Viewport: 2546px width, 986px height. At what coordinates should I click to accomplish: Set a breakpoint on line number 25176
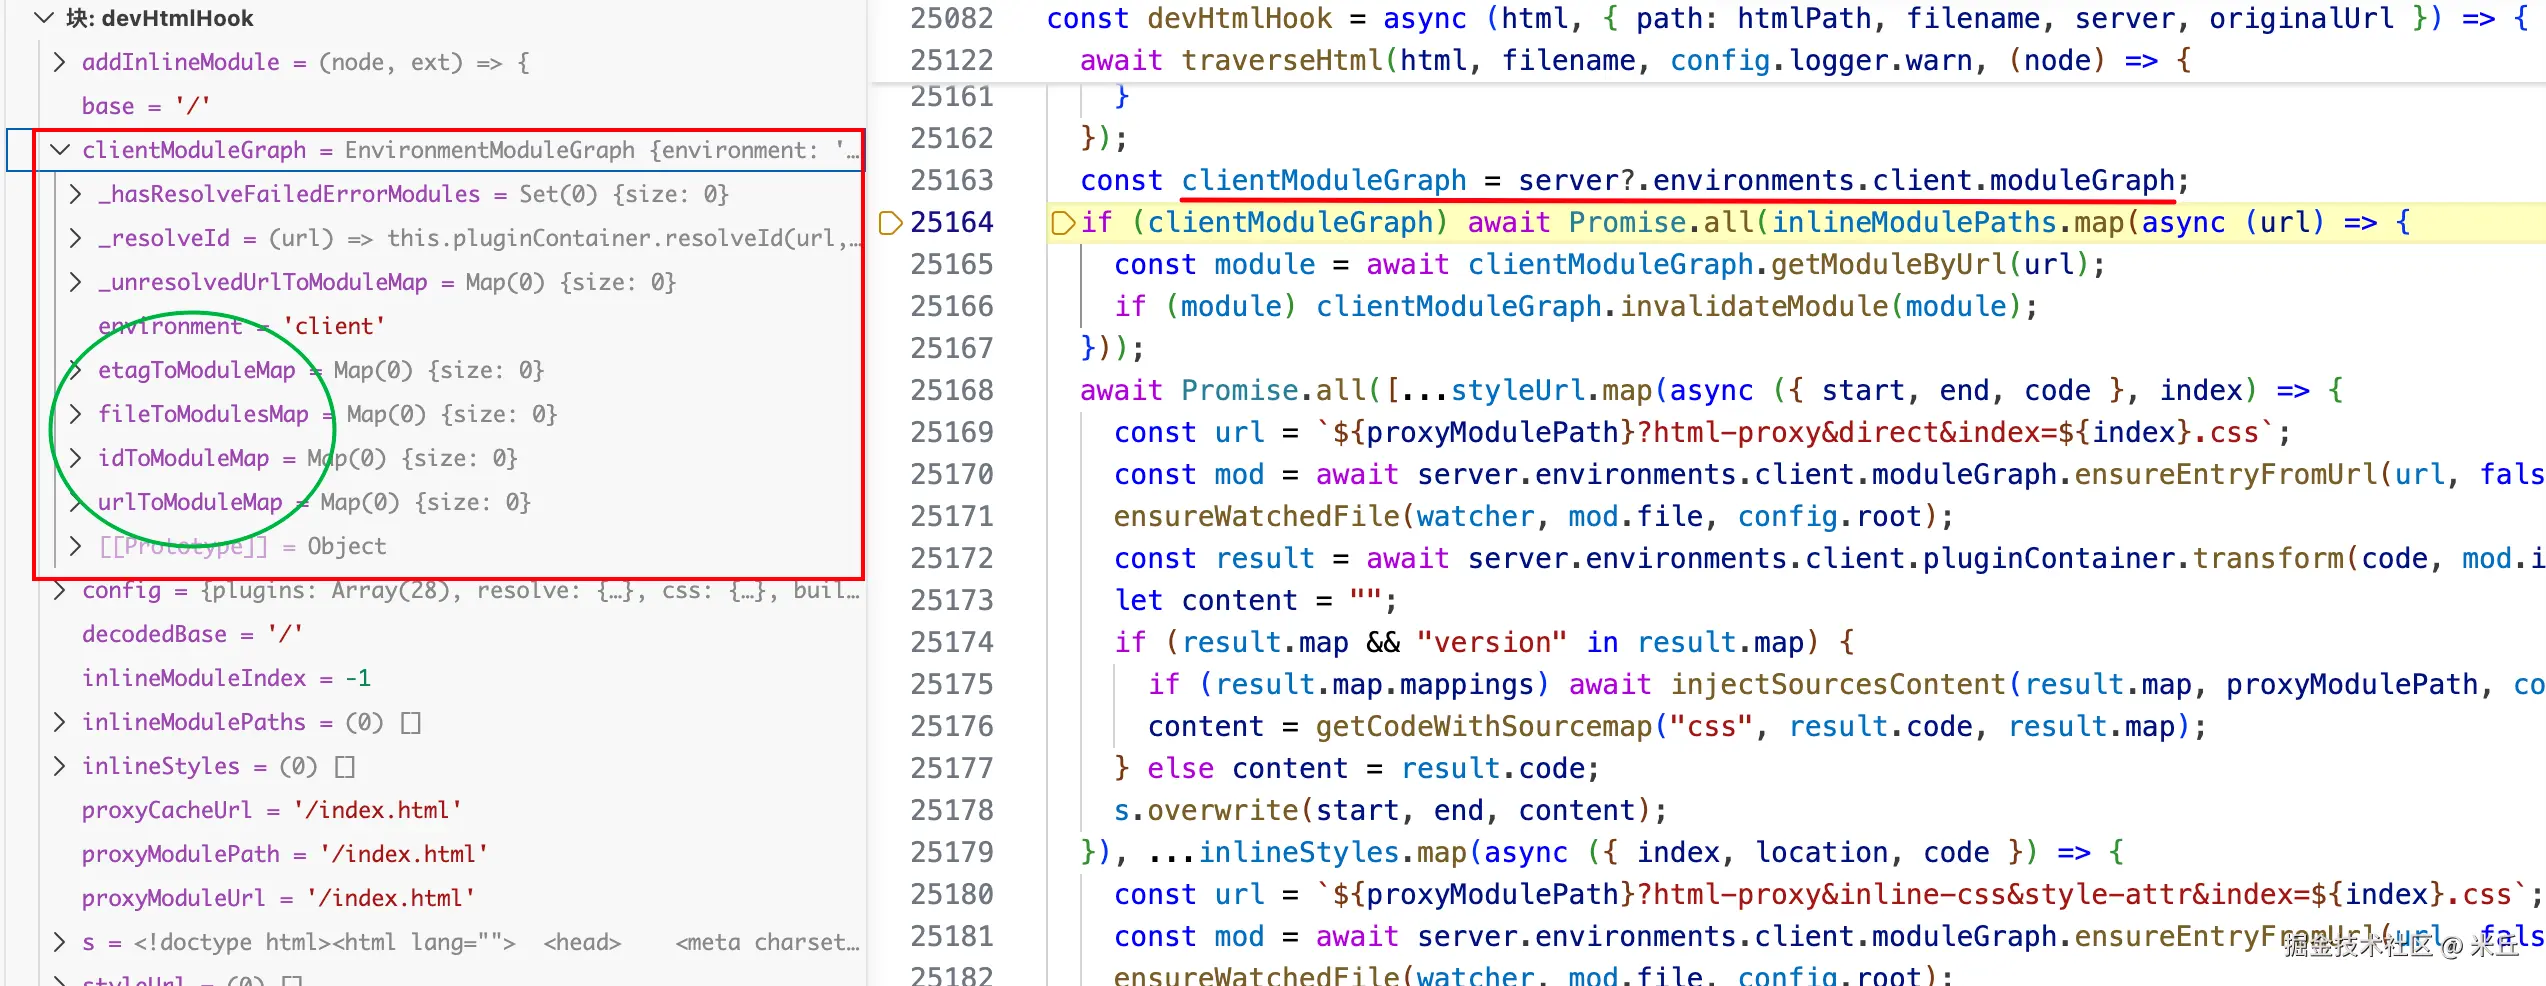952,726
